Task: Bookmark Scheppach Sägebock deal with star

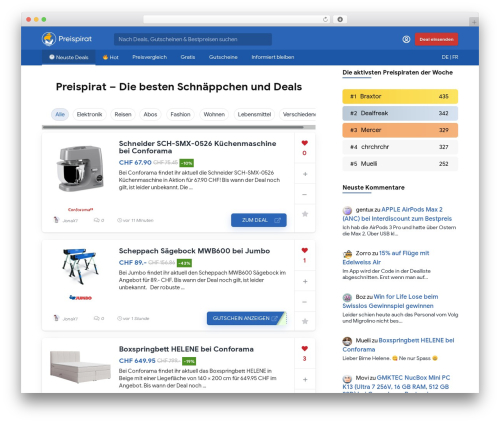Action: click(305, 321)
